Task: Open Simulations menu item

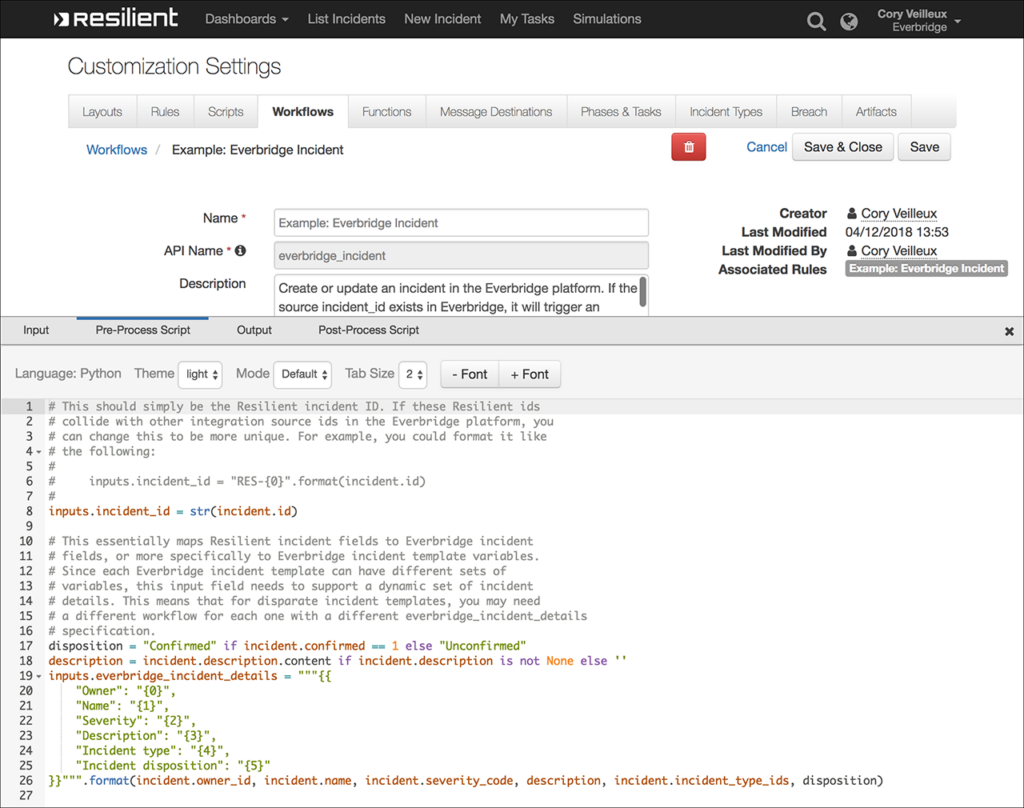Action: click(607, 19)
